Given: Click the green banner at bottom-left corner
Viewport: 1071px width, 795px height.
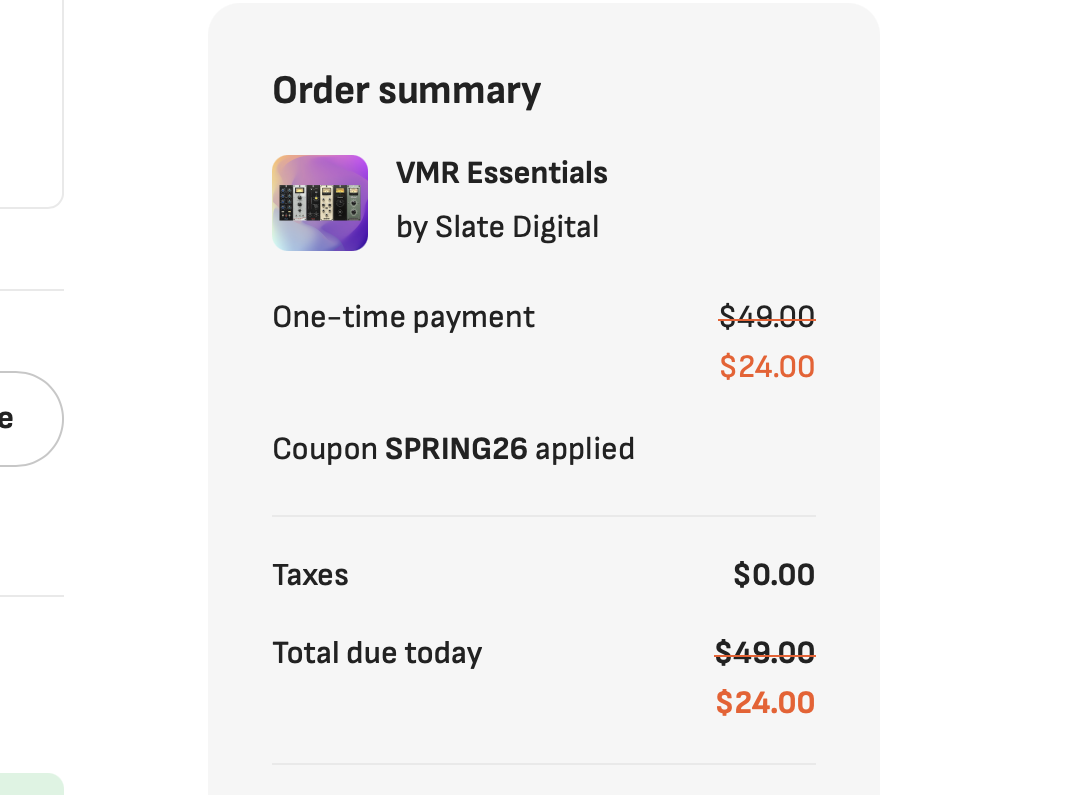Looking at the screenshot, I should pyautogui.click(x=30, y=784).
